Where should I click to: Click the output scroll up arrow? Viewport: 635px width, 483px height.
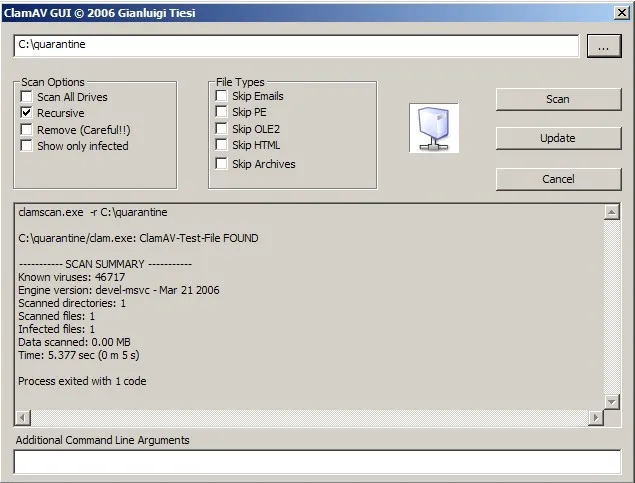point(612,212)
